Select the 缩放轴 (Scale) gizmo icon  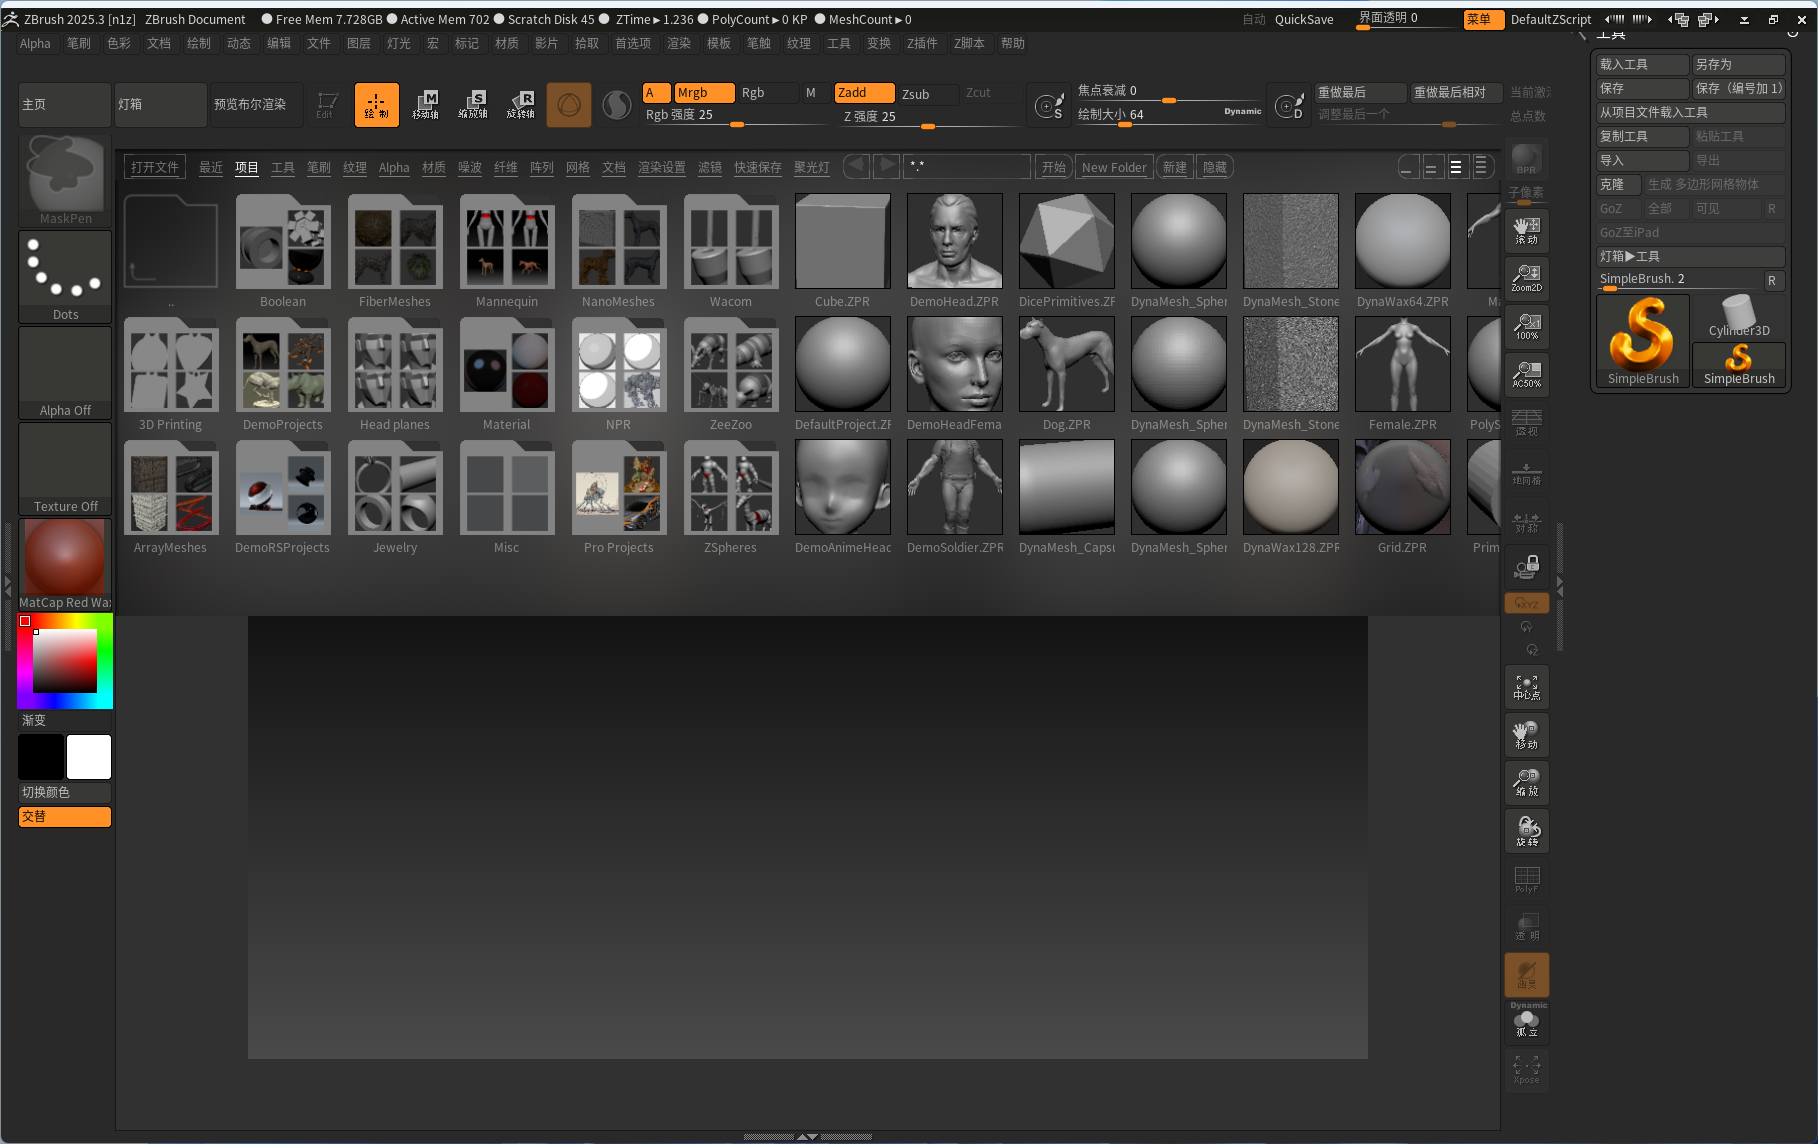pos(473,104)
